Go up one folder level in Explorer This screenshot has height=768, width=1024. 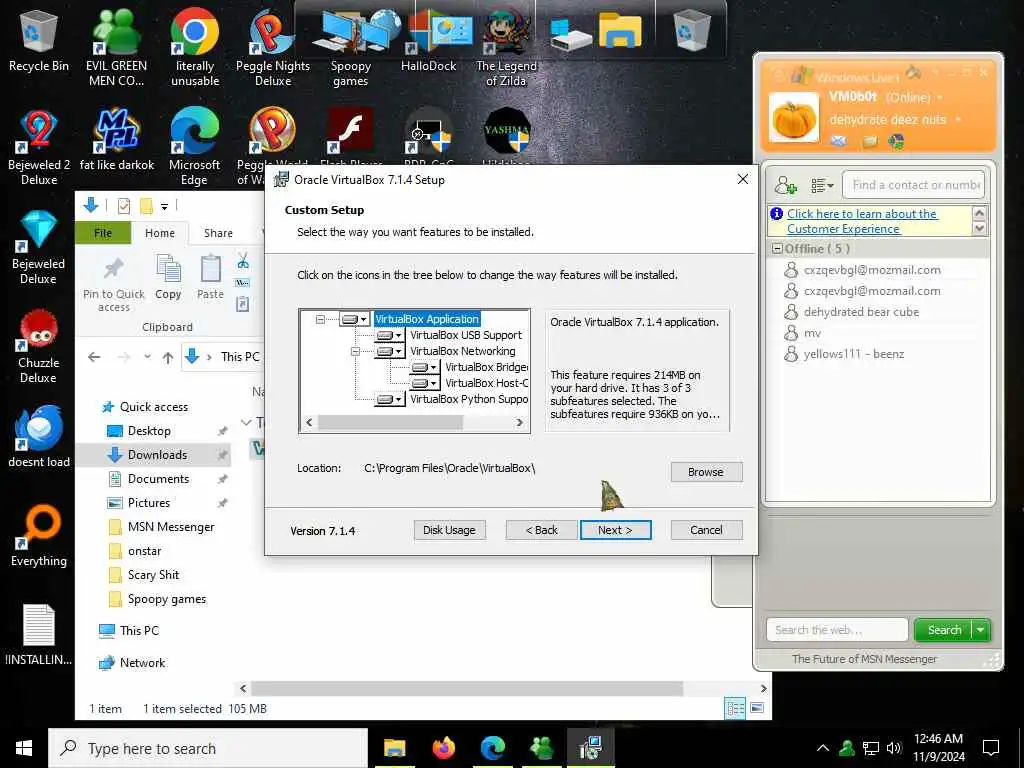pos(168,357)
